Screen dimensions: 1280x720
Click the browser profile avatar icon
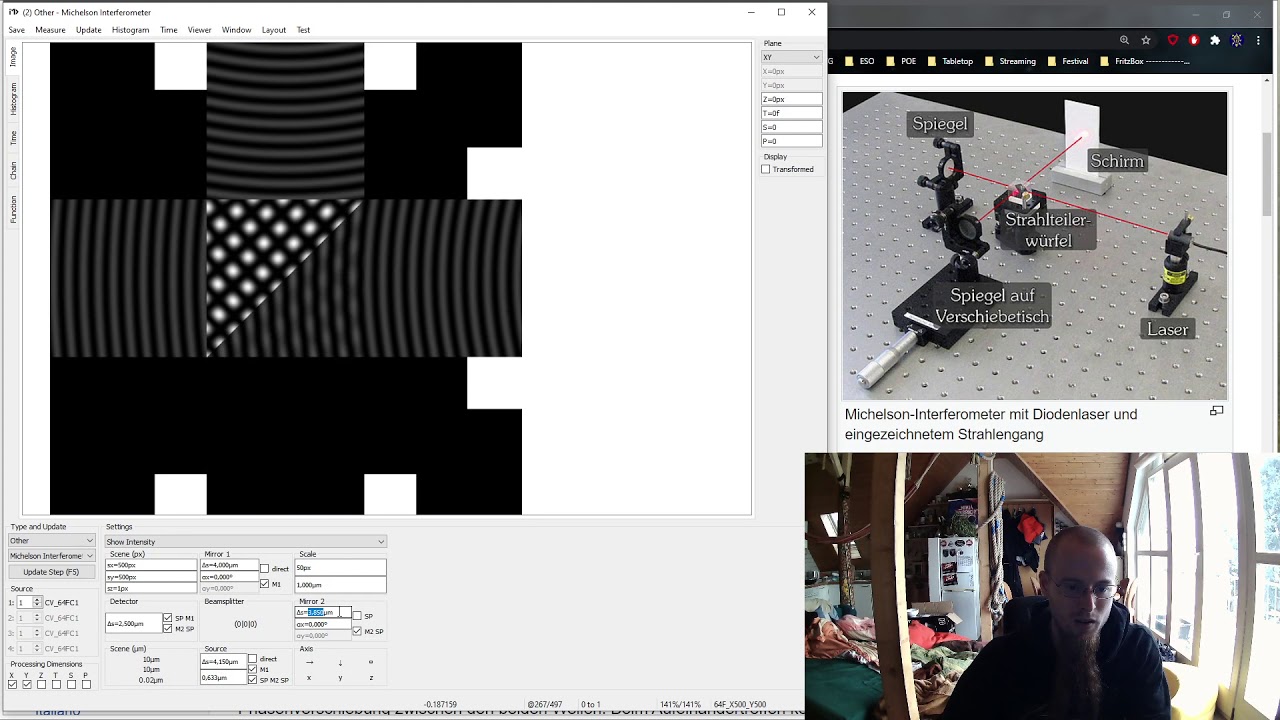tap(1237, 40)
